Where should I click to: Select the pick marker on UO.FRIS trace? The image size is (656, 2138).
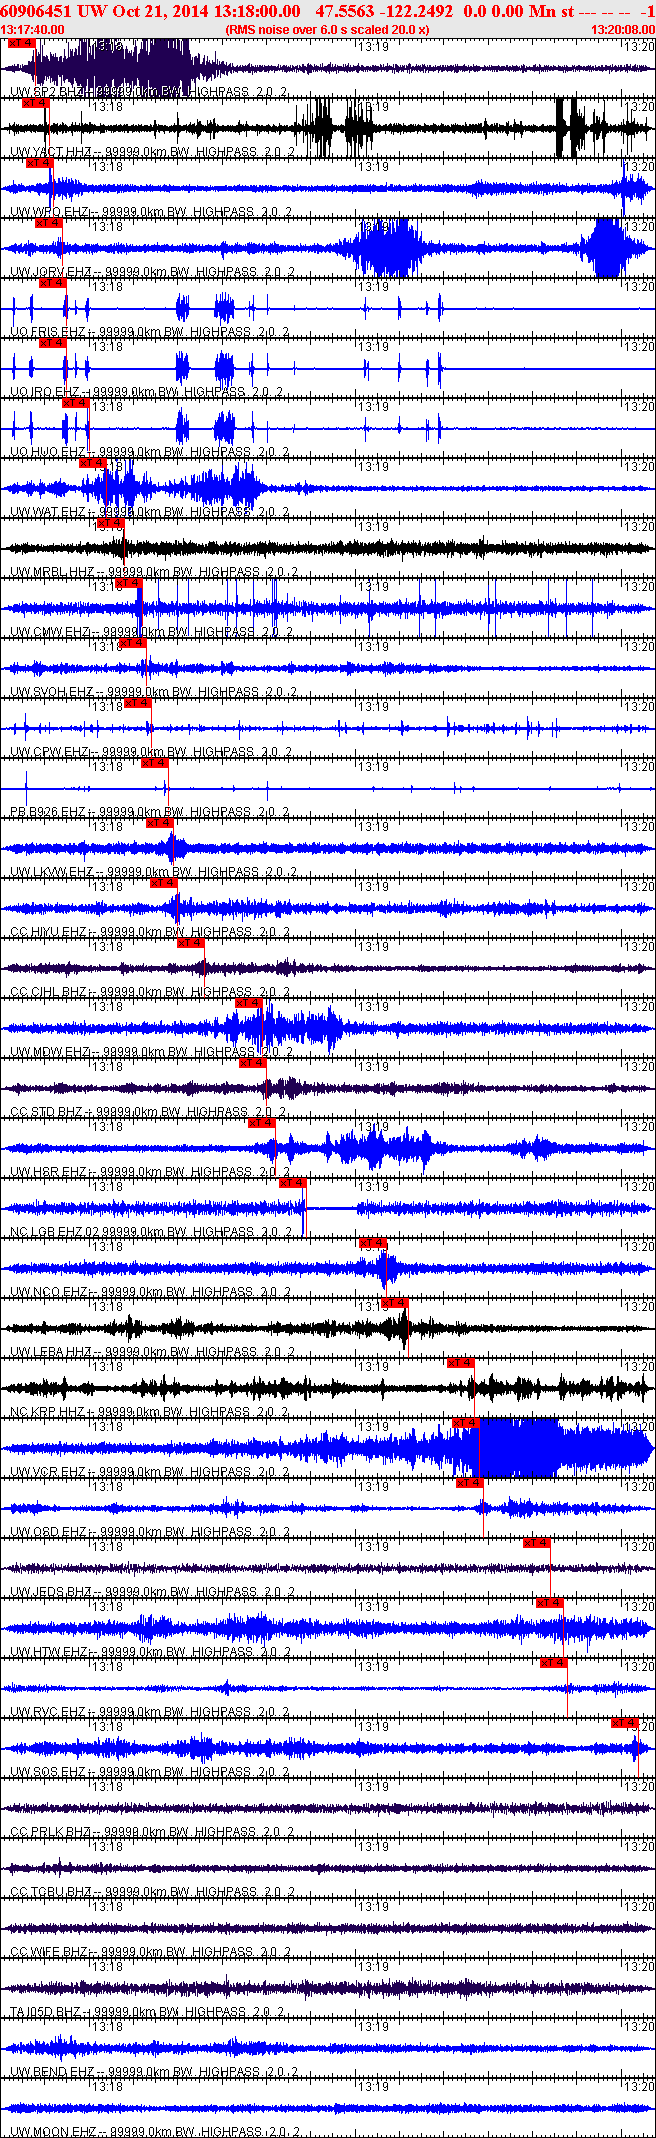pos(52,283)
